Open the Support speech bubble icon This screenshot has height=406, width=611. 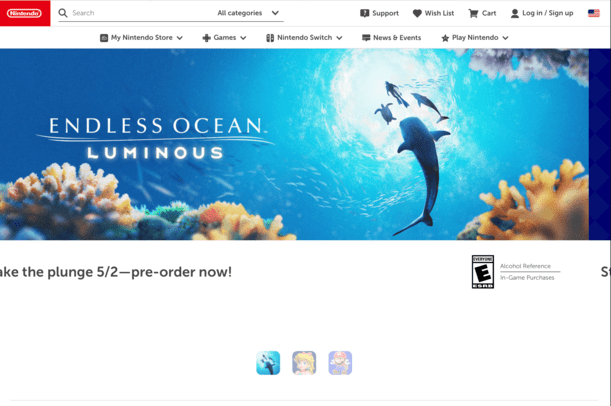coord(364,13)
